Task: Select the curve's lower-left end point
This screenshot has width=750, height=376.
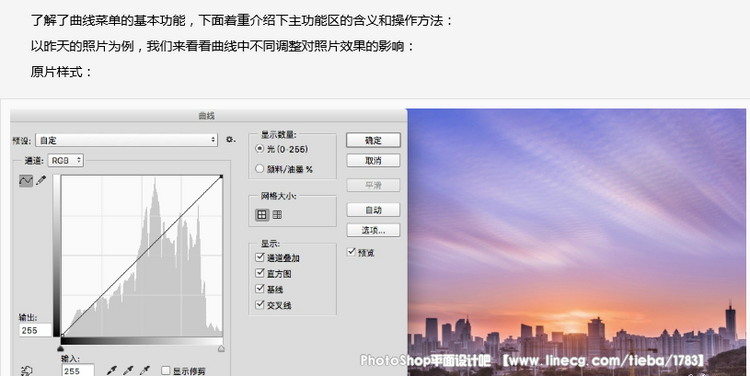Action: [62, 335]
